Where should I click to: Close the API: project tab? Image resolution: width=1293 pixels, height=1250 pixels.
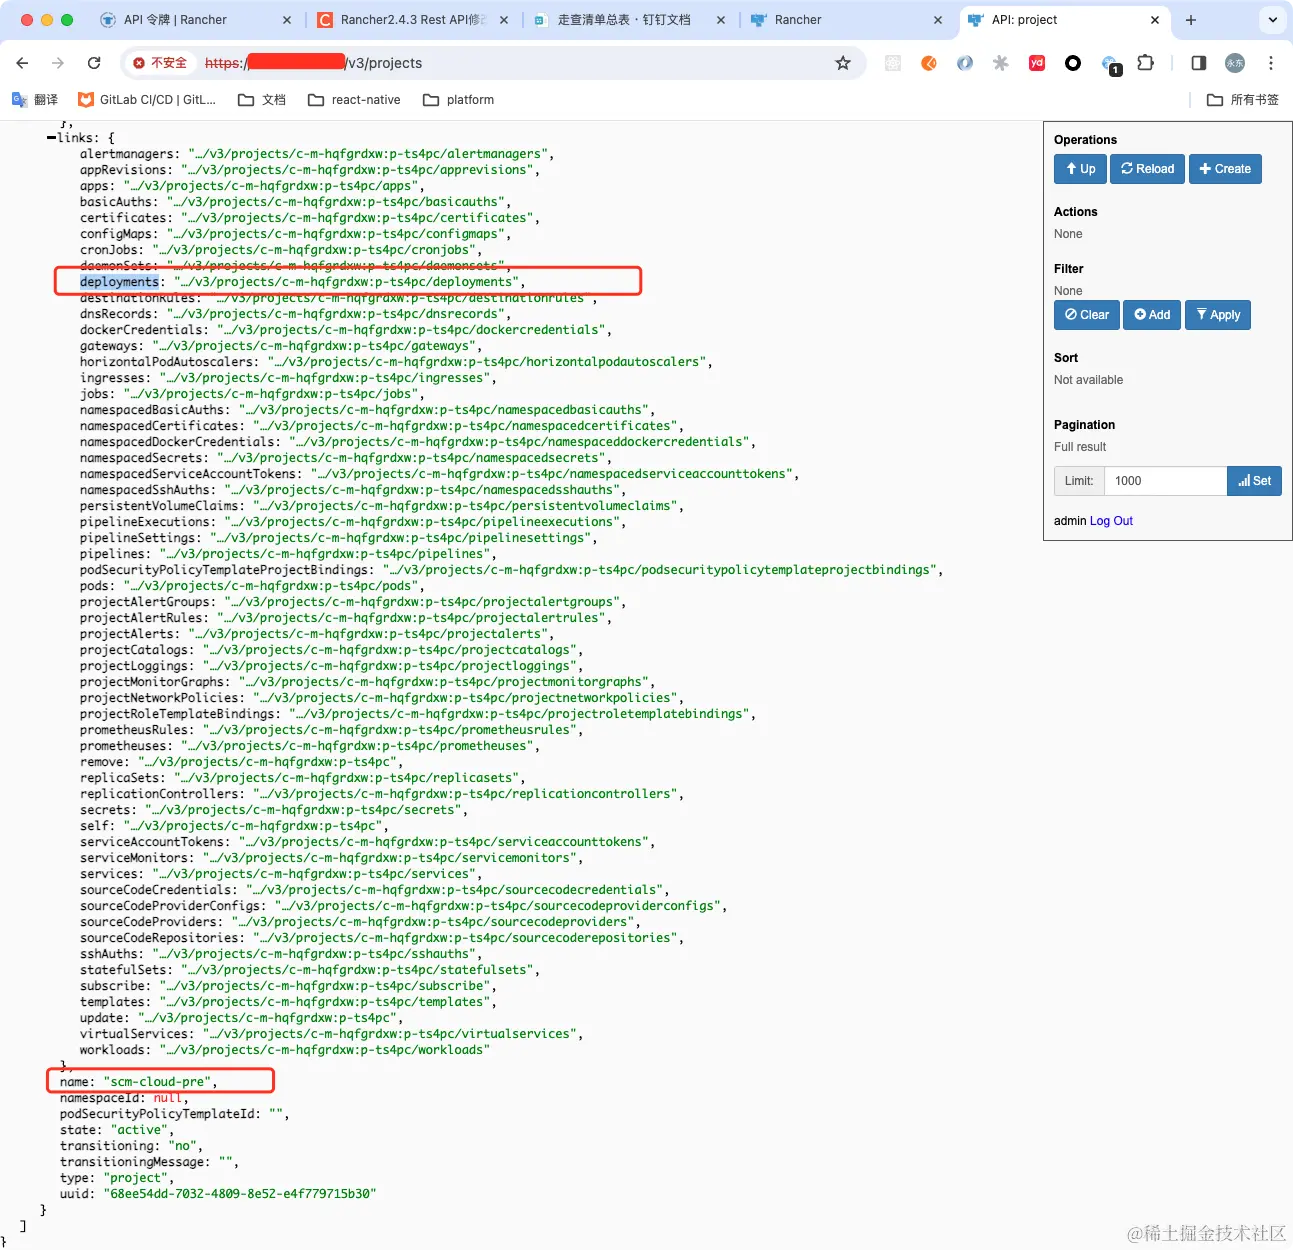[1155, 20]
